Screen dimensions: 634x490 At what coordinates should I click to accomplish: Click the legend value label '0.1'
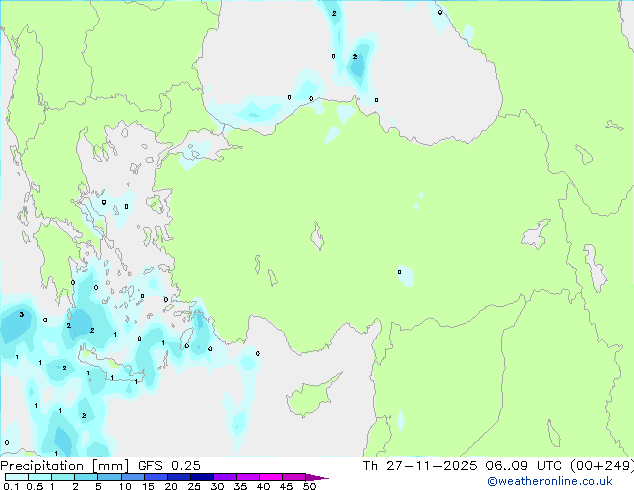click(11, 486)
